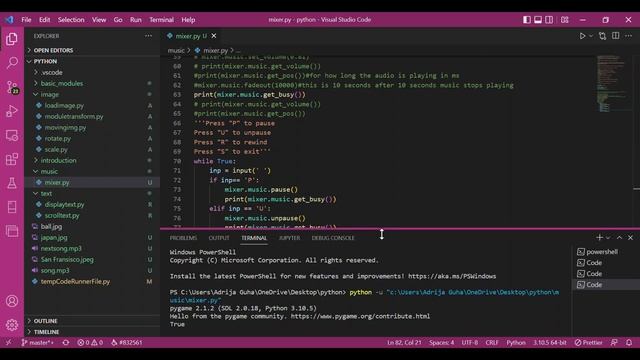Open loadimage.py in the explorer
This screenshot has width=640, height=360.
click(x=92, y=105)
